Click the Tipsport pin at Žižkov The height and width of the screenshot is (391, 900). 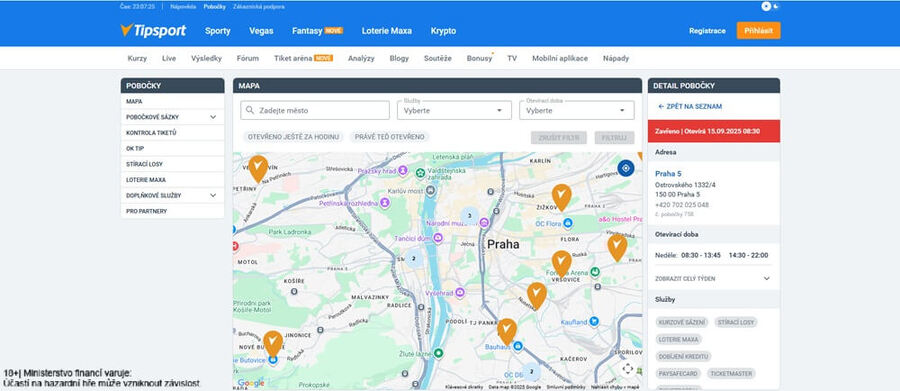point(561,198)
